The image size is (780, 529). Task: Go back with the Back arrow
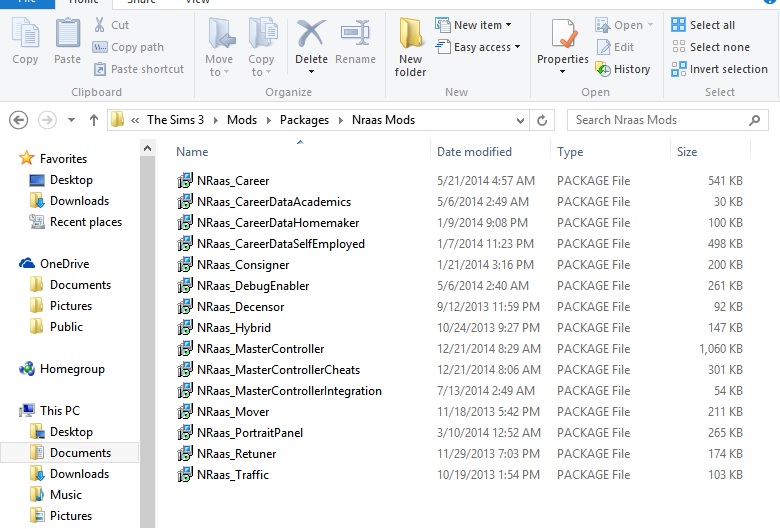coord(18,120)
